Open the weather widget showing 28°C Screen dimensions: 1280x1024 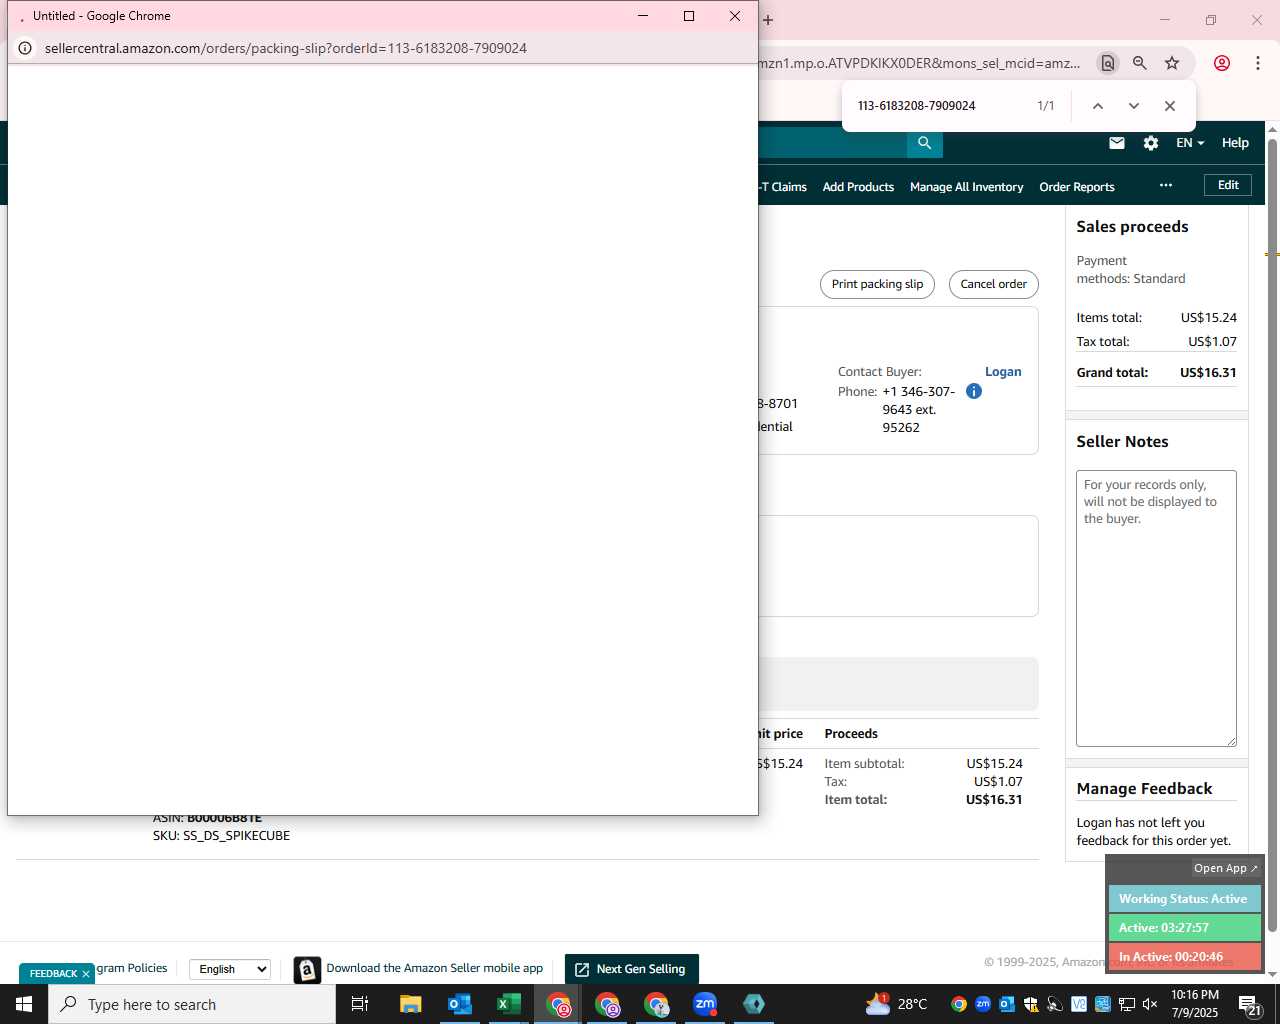pyautogui.click(x=896, y=1004)
